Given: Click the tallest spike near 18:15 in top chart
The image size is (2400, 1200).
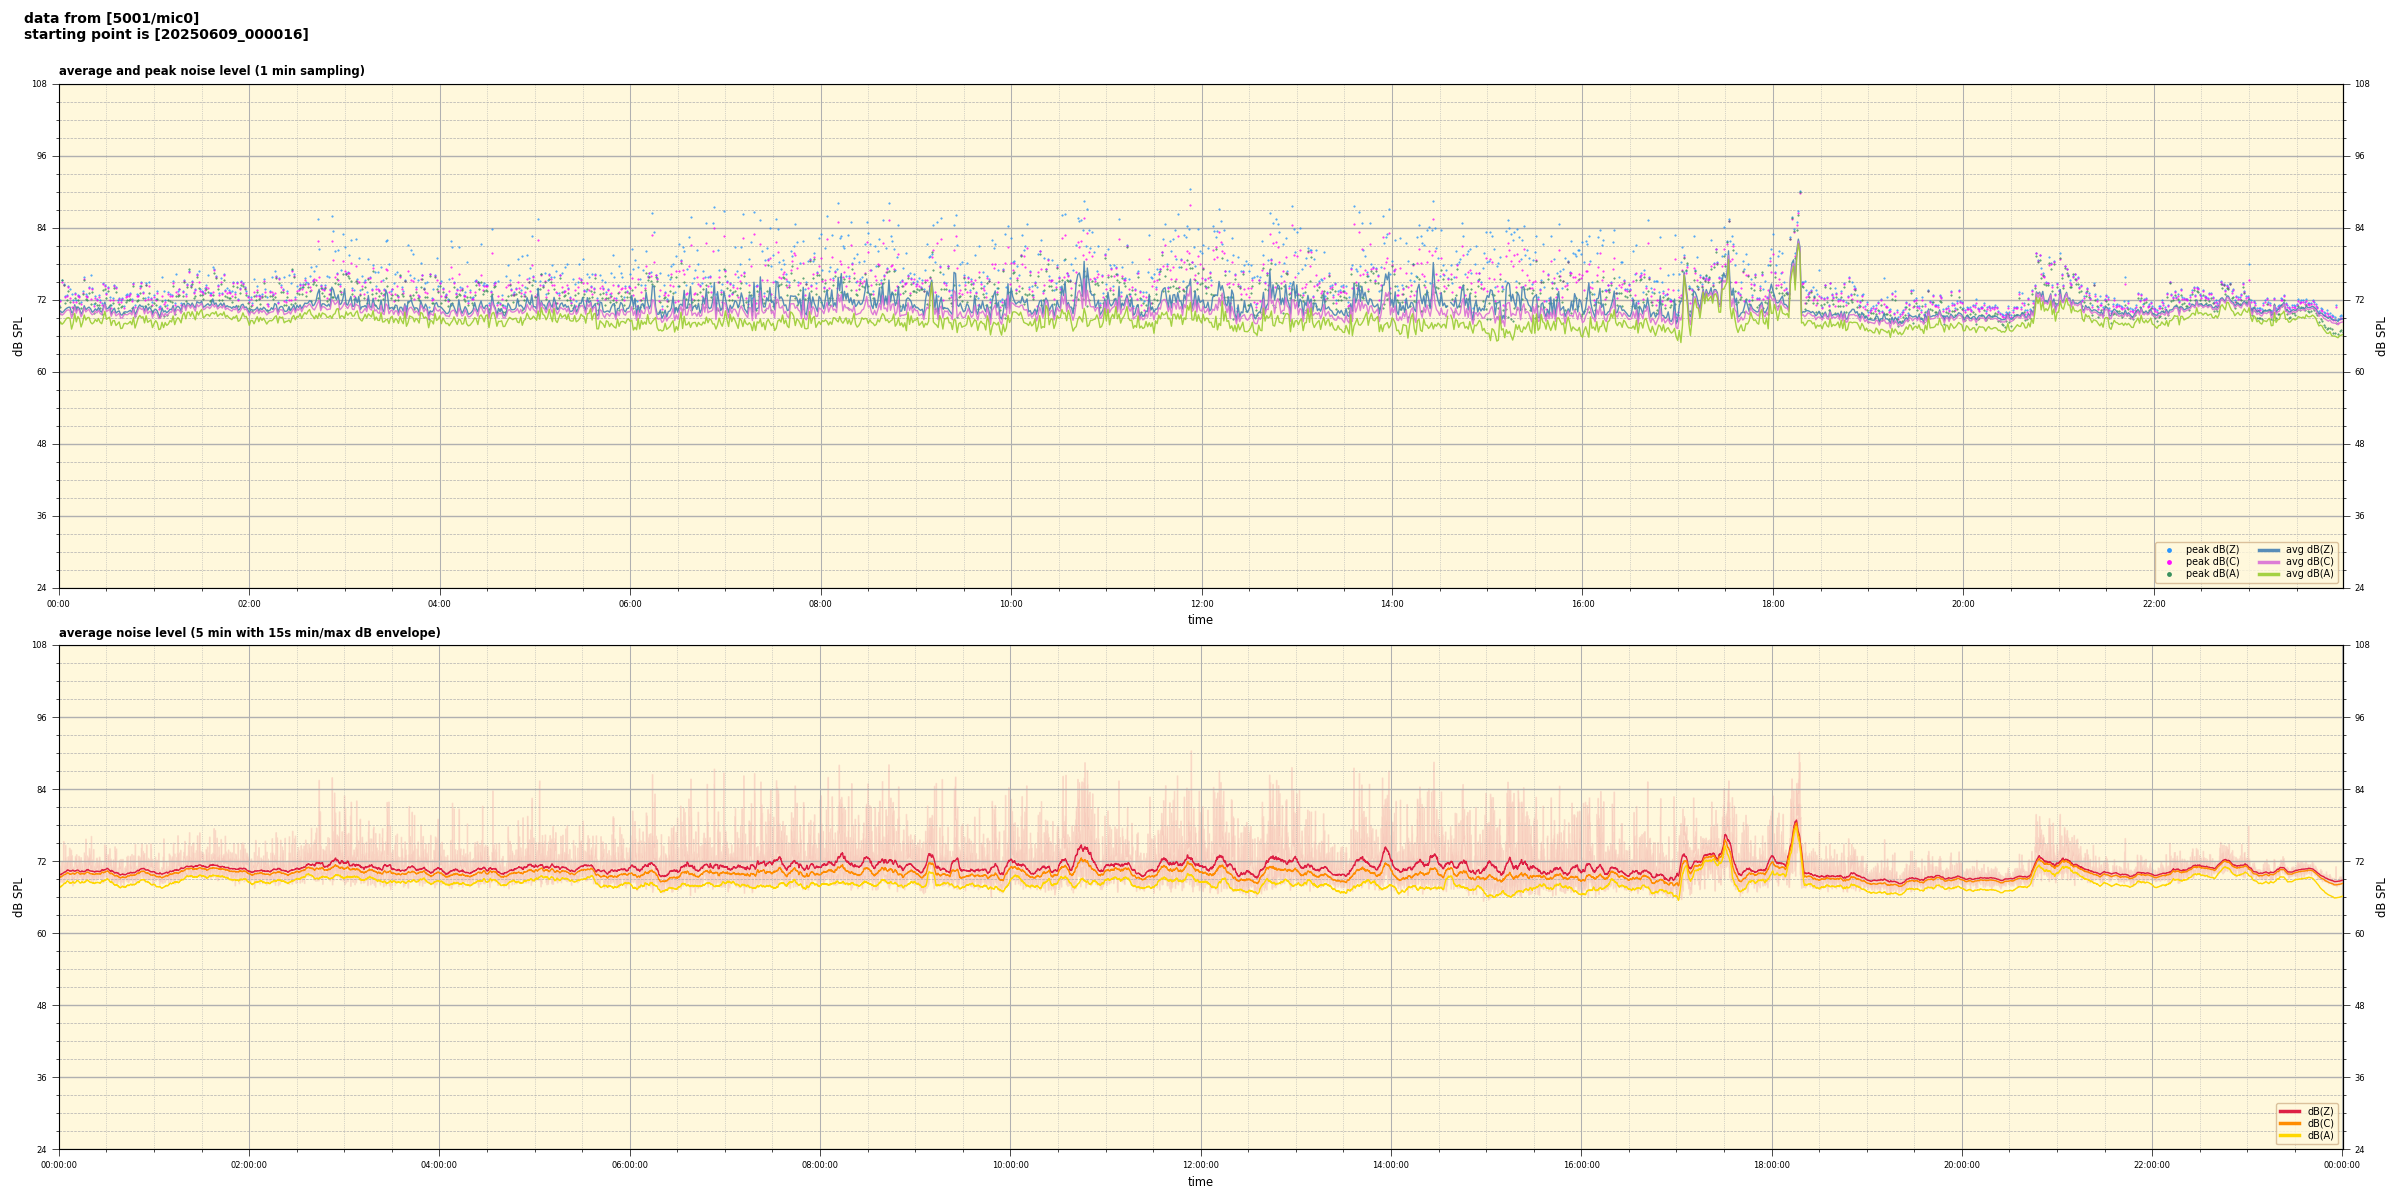Looking at the screenshot, I should point(1798,240).
